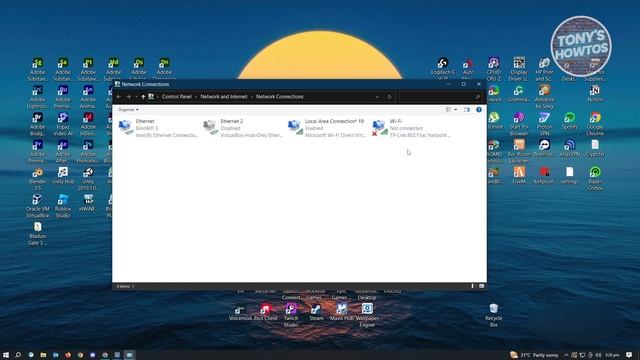Viewport: 640px width, 360px height.
Task: Open Rec Room Launcher desktop shortcut
Action: tap(519, 151)
